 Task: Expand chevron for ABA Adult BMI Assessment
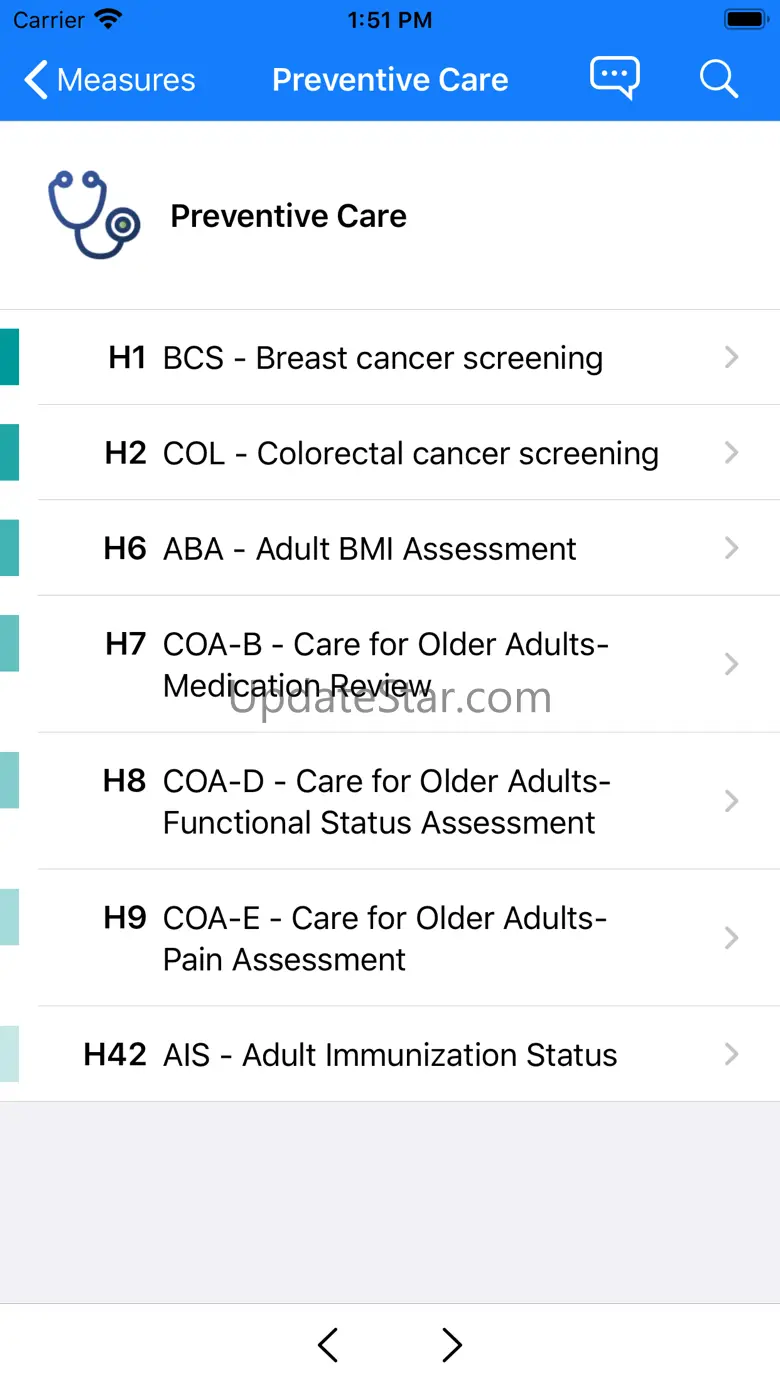(732, 548)
